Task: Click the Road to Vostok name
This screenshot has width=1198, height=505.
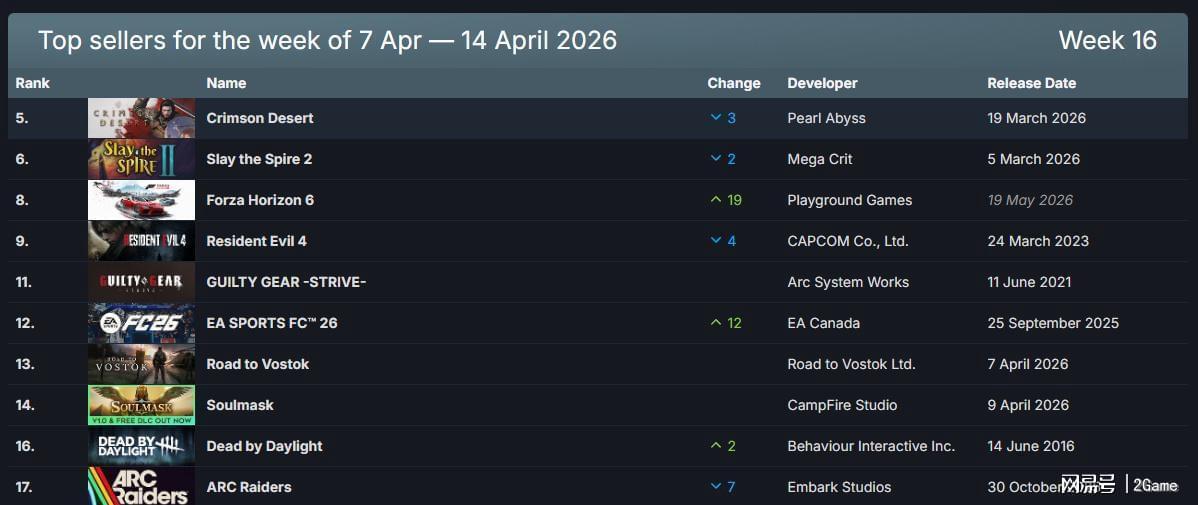Action: tap(257, 364)
